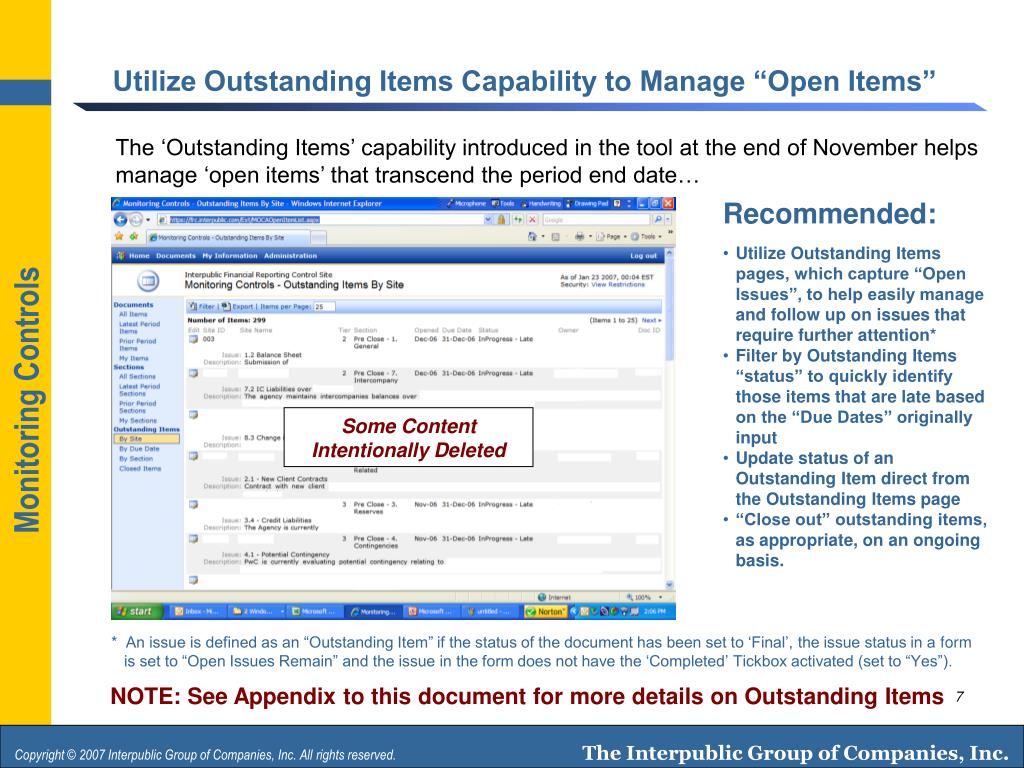Click the Windows start button

click(x=136, y=612)
